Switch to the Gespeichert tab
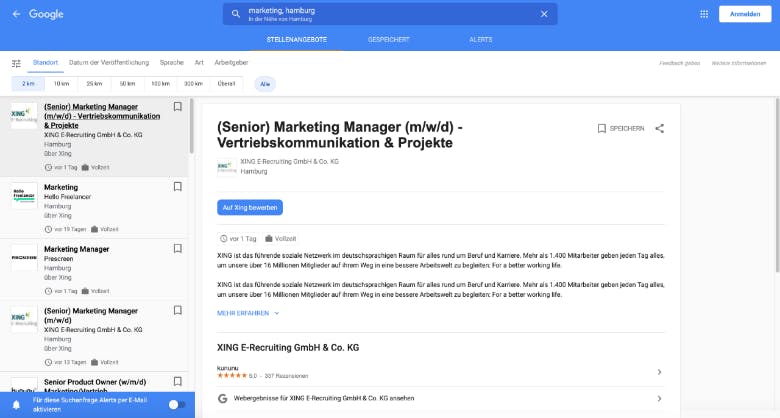 tap(389, 39)
